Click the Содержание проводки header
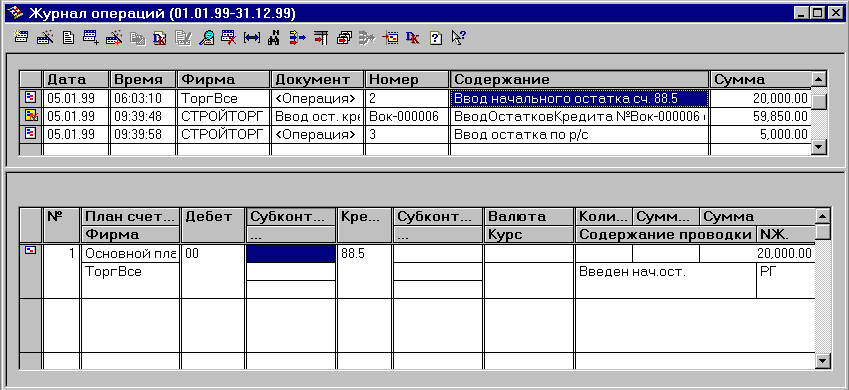 [666, 235]
